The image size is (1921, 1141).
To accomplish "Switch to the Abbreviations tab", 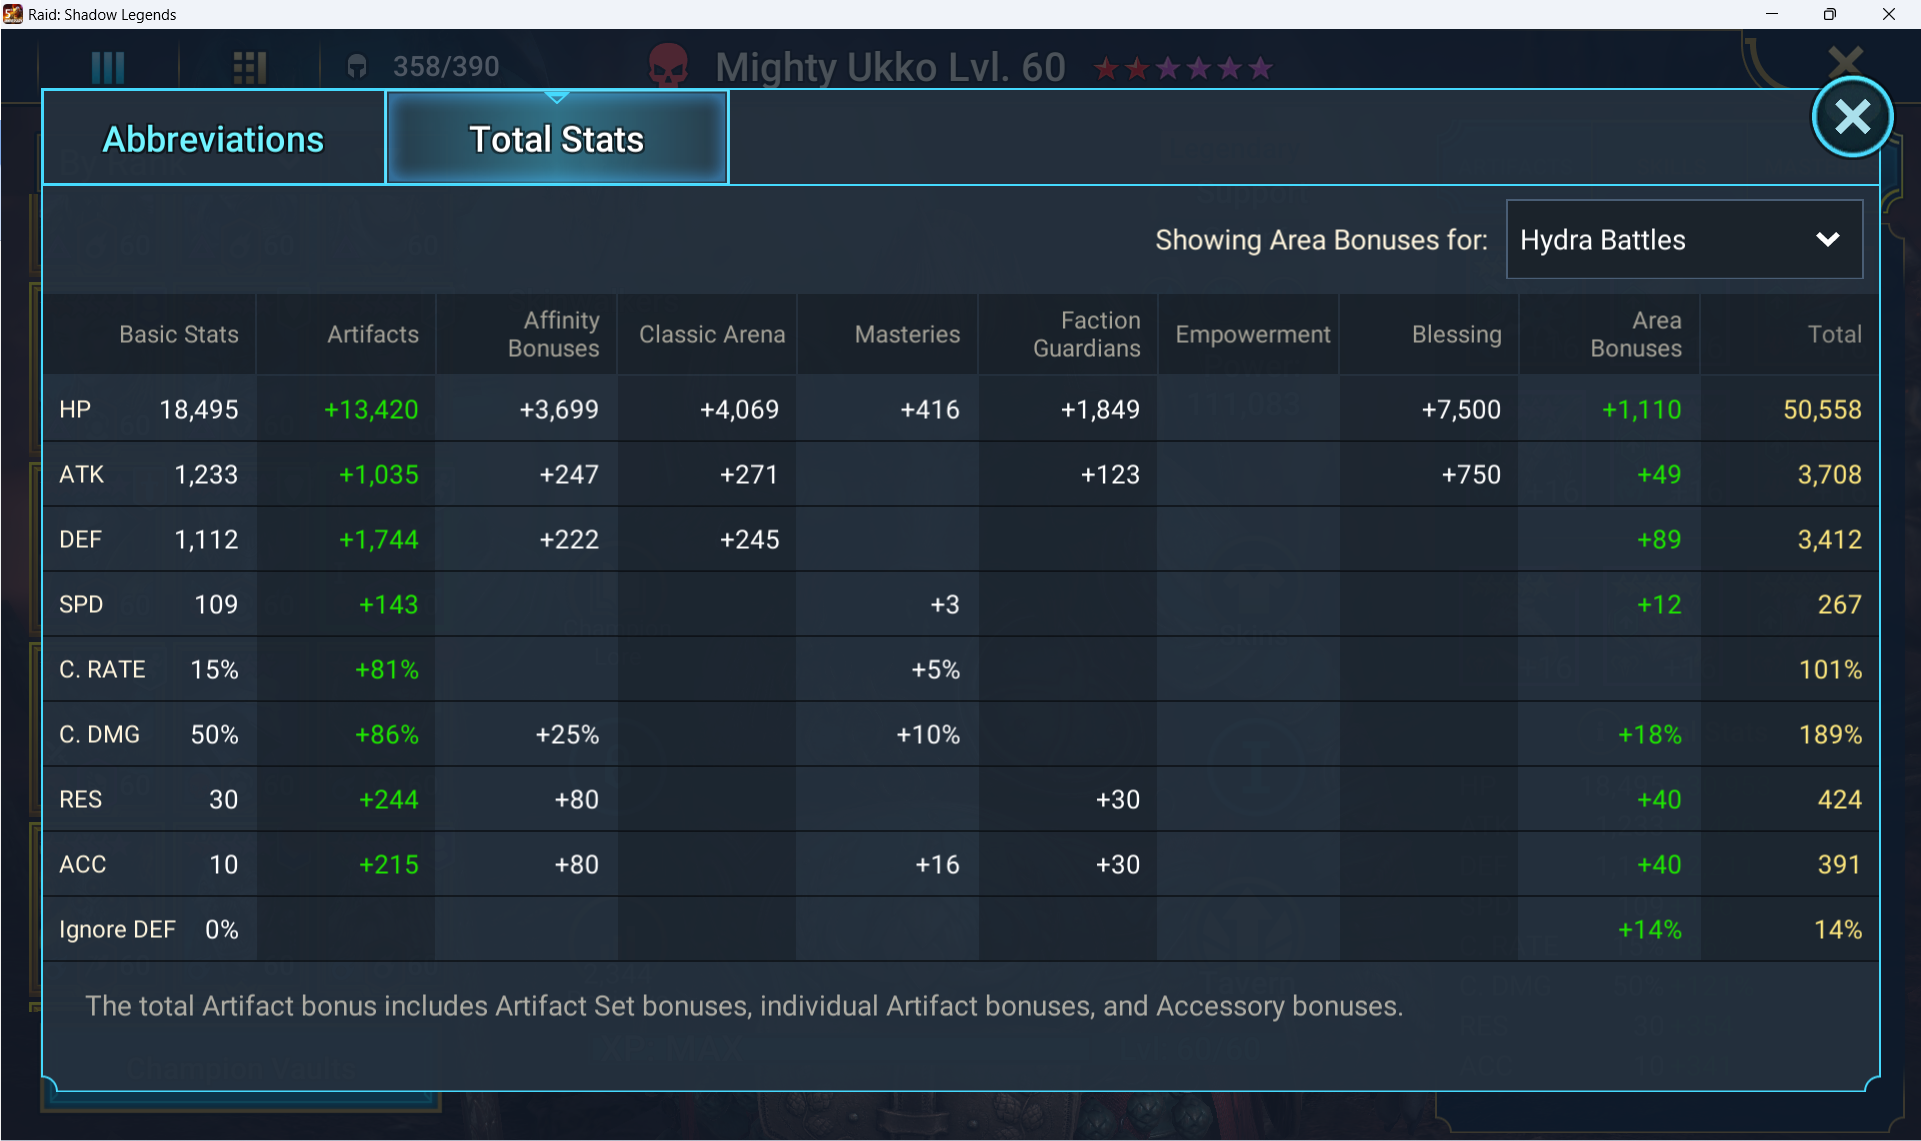I will [213, 139].
